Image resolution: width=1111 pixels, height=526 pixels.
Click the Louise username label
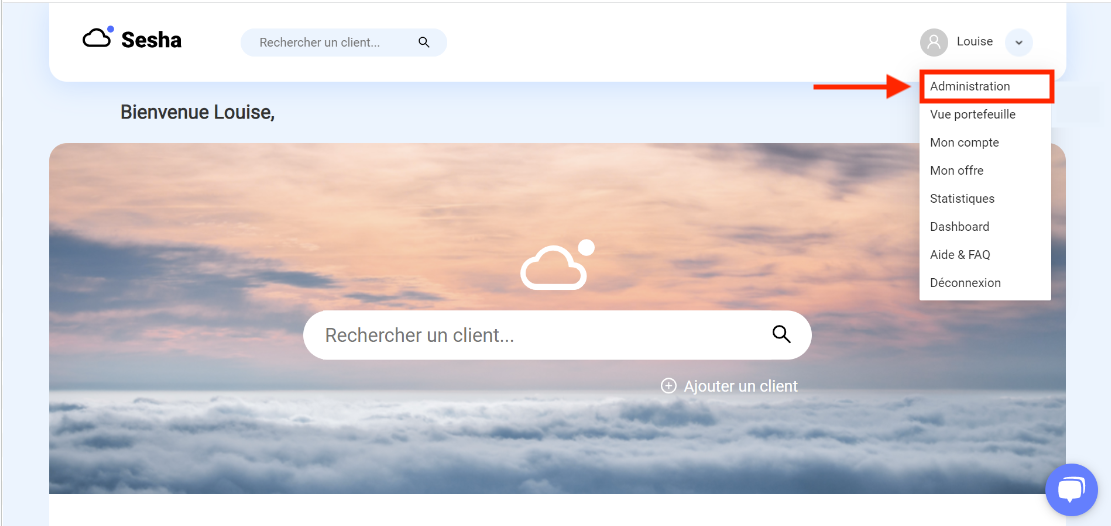(975, 42)
